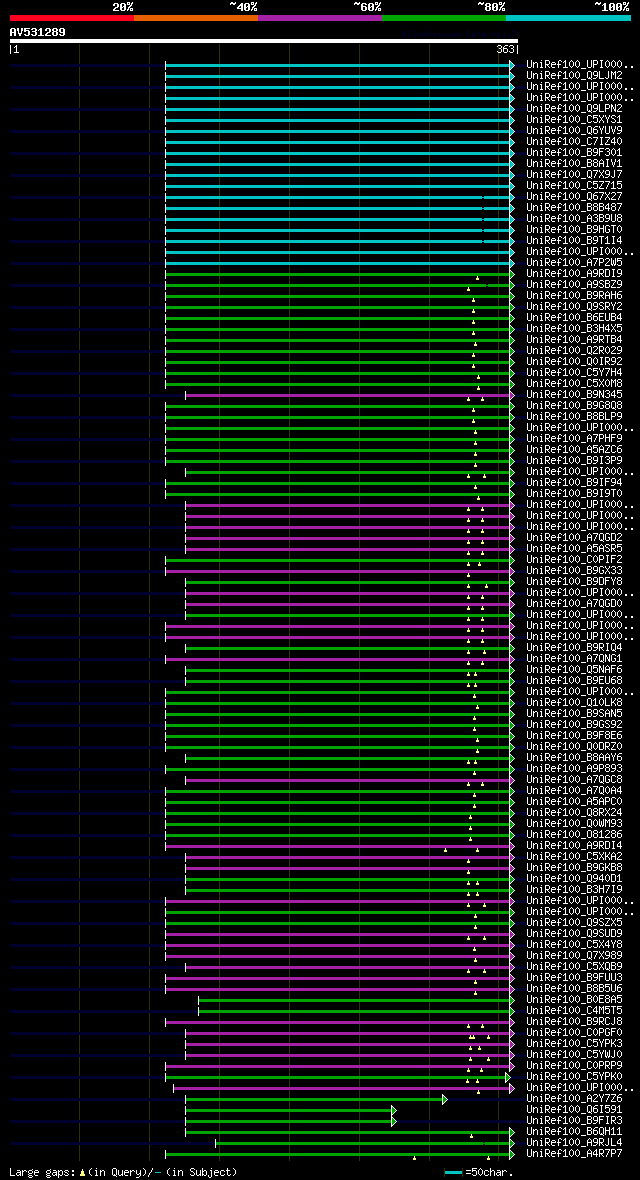Select the UniRef100_C5Y7H4 label
640x1180 pixels.
click(574, 373)
